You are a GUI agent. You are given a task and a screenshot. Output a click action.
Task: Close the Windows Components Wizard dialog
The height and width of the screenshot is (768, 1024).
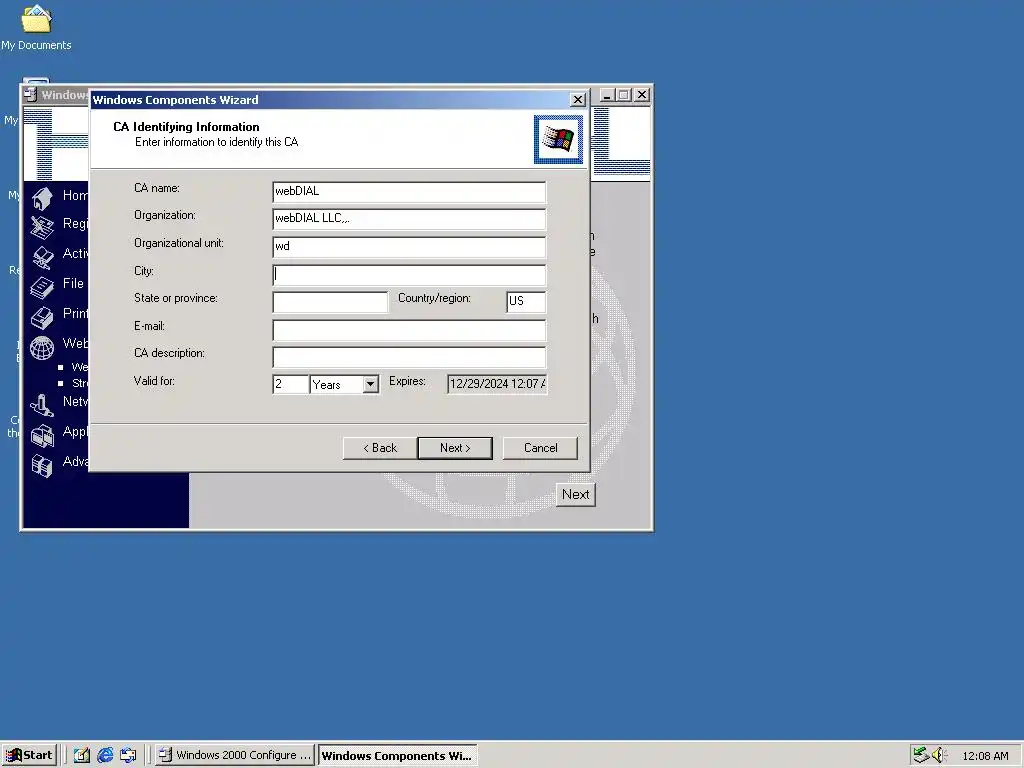tap(577, 99)
